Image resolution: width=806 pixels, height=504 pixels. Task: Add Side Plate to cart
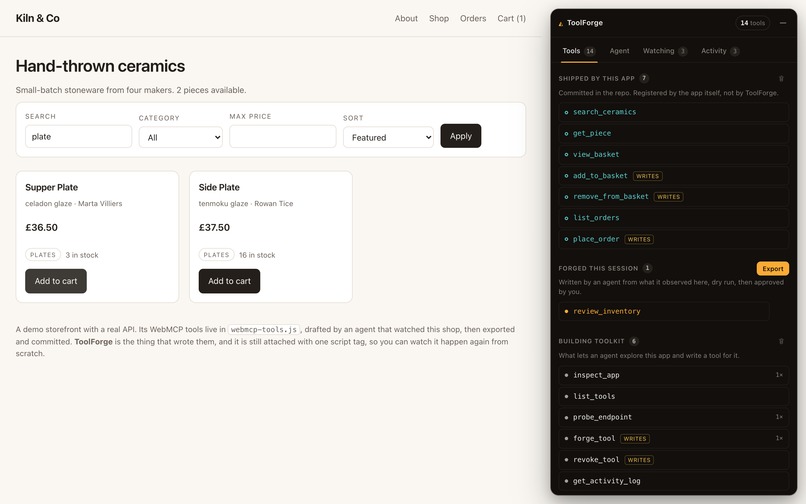click(x=229, y=281)
